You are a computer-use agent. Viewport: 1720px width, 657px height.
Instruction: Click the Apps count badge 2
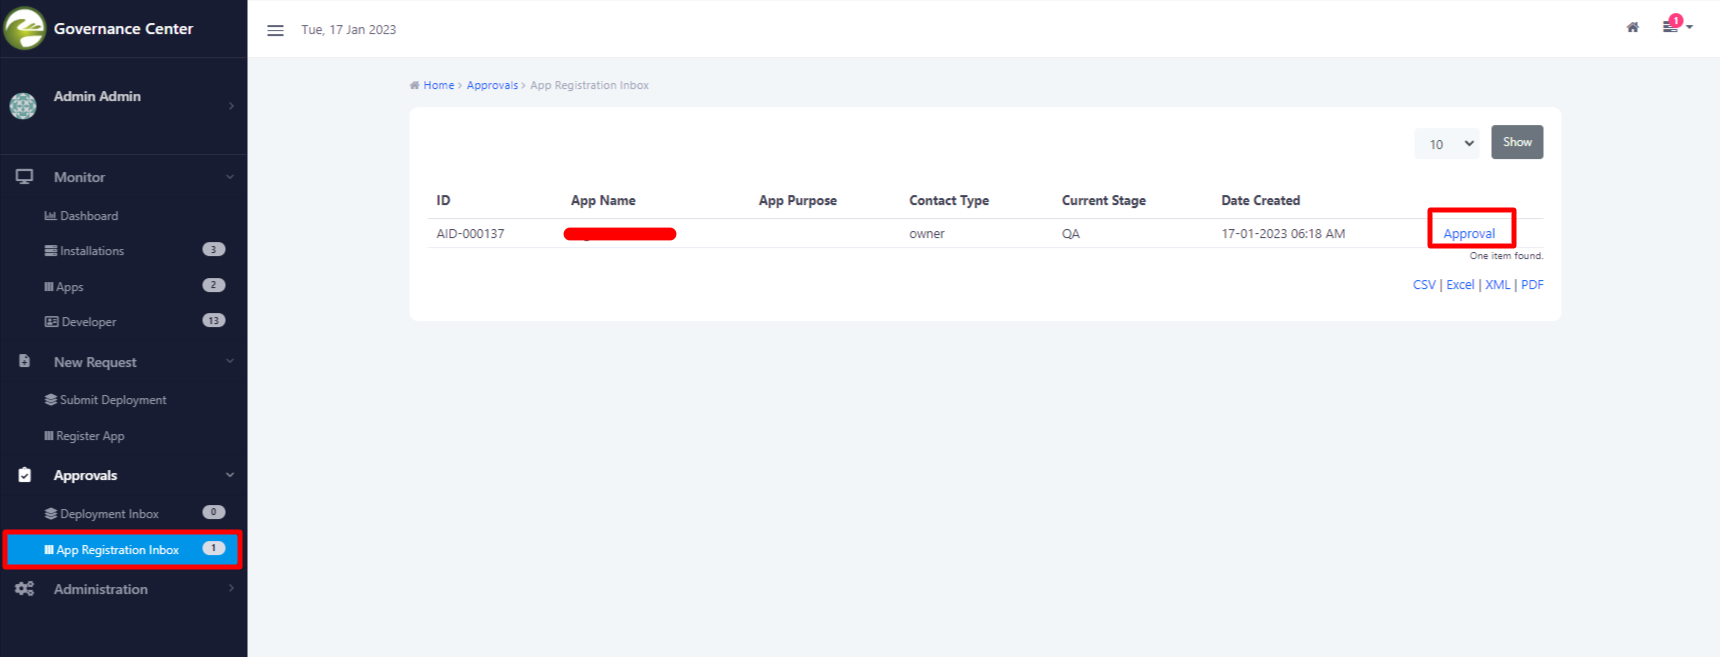[x=213, y=285]
